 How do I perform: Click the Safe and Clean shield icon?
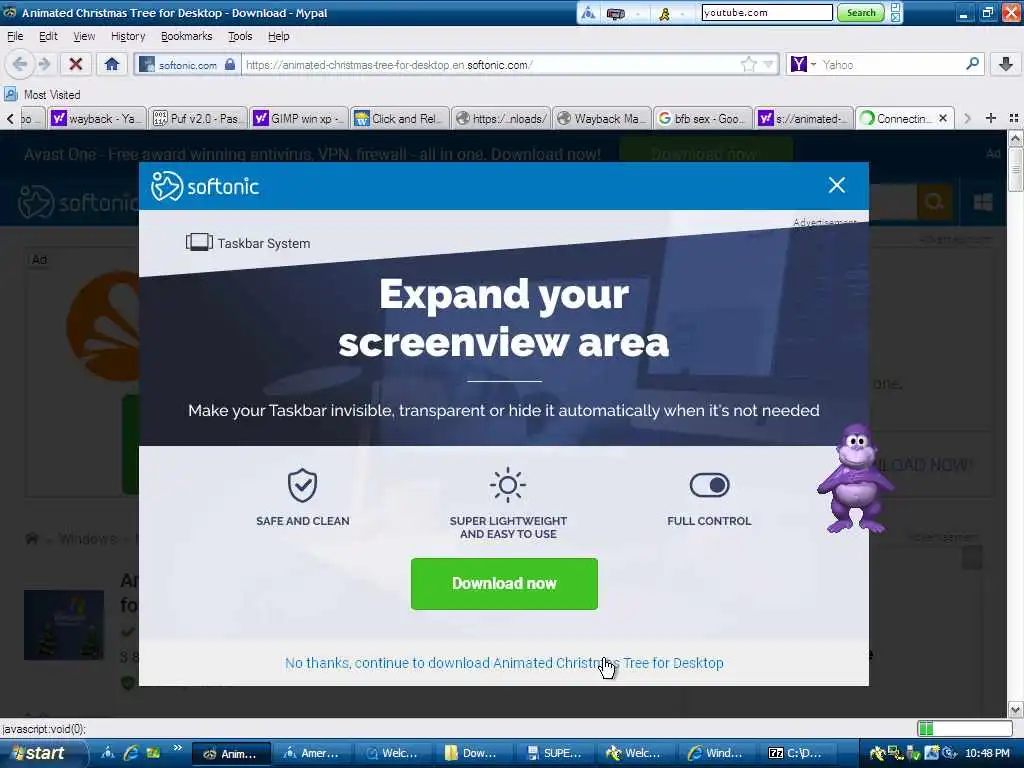click(302, 485)
